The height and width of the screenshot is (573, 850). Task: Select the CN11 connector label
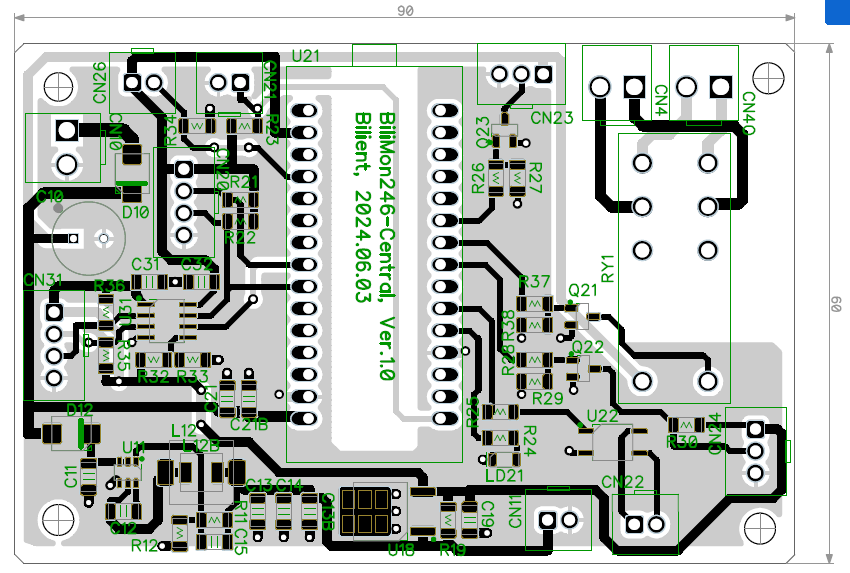[x=515, y=511]
